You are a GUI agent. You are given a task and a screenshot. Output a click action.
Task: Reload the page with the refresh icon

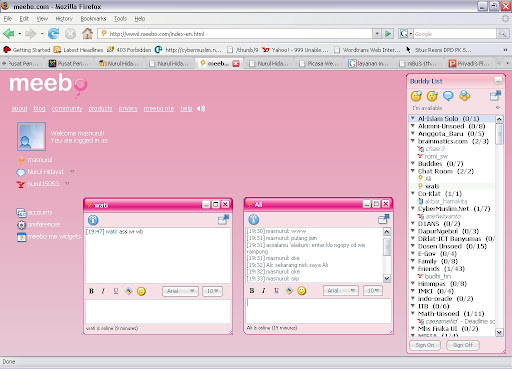[x=53, y=33]
